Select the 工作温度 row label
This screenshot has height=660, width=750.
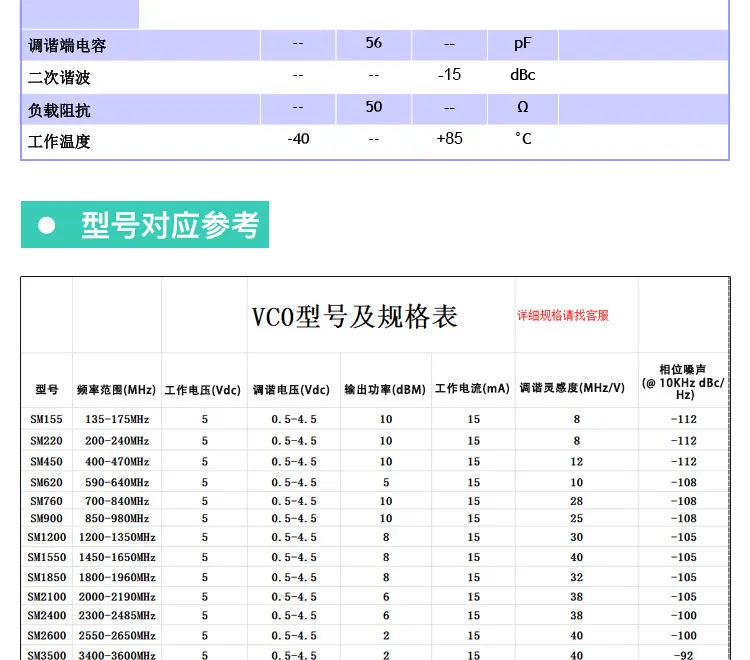click(x=59, y=142)
